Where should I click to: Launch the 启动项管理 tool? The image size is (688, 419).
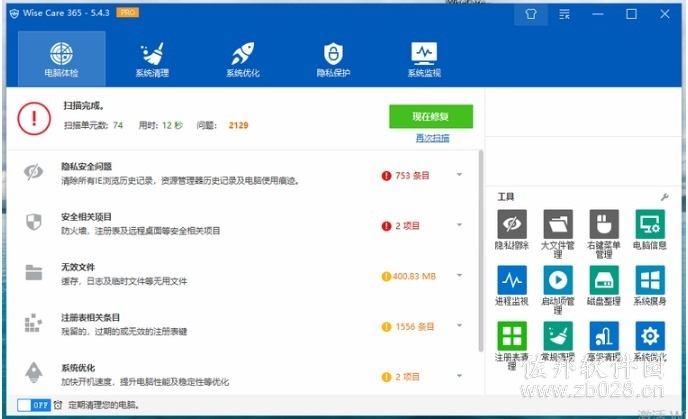pos(558,290)
